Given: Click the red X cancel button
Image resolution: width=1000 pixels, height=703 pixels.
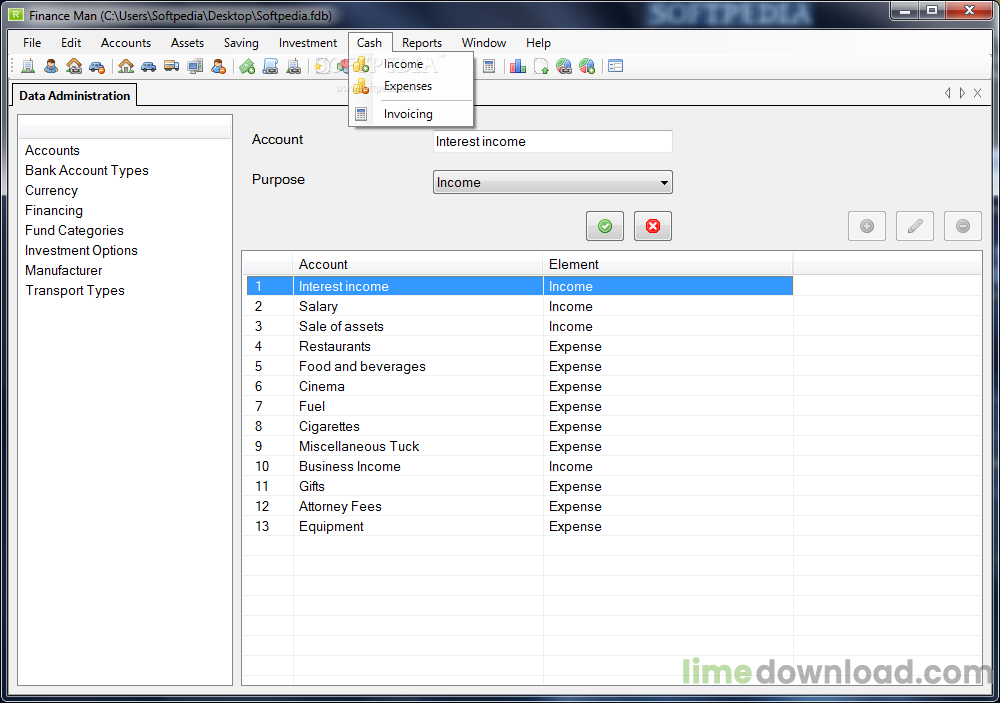Looking at the screenshot, I should tap(653, 226).
